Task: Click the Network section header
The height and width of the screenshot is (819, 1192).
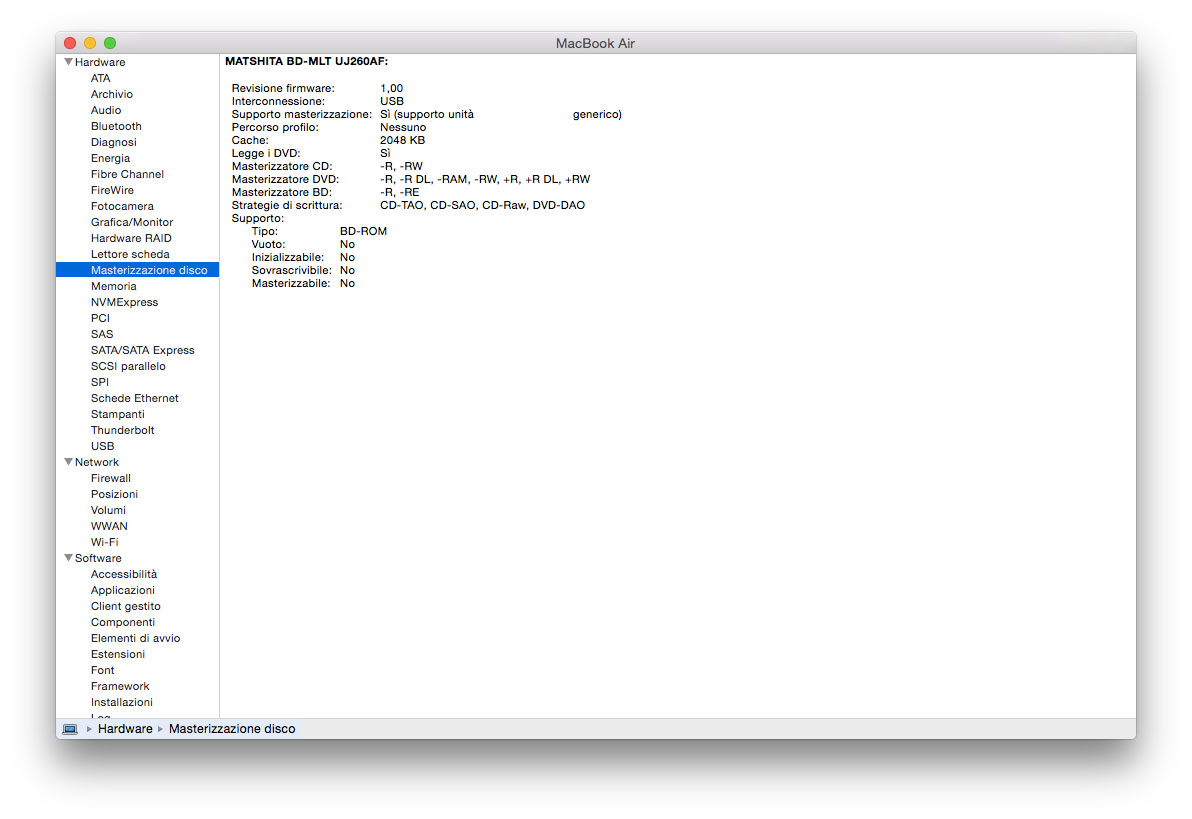Action: tap(97, 462)
